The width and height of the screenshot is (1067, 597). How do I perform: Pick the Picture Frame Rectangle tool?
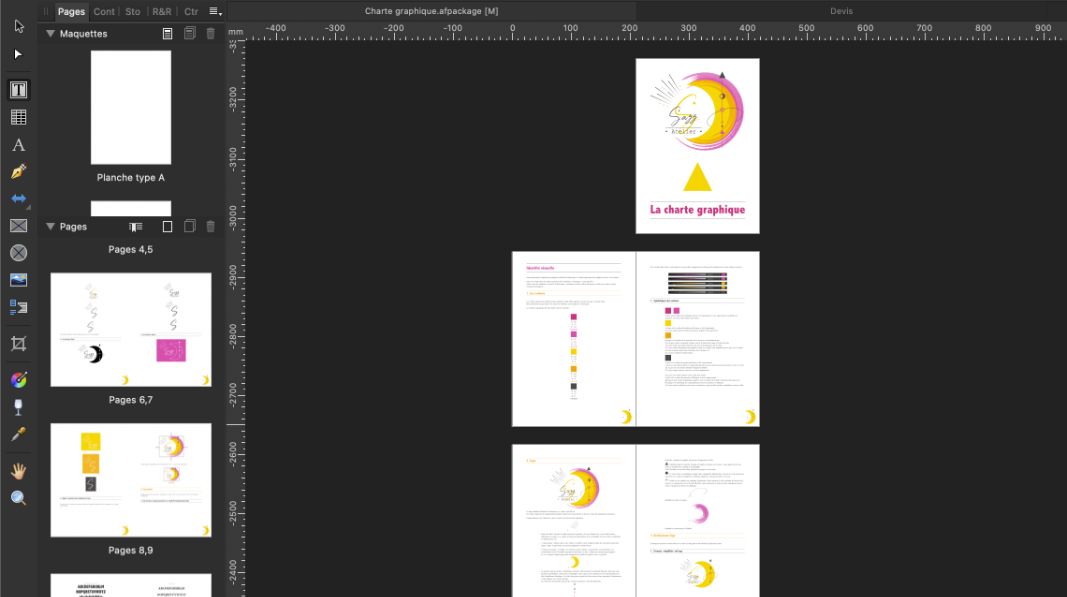tap(18, 226)
